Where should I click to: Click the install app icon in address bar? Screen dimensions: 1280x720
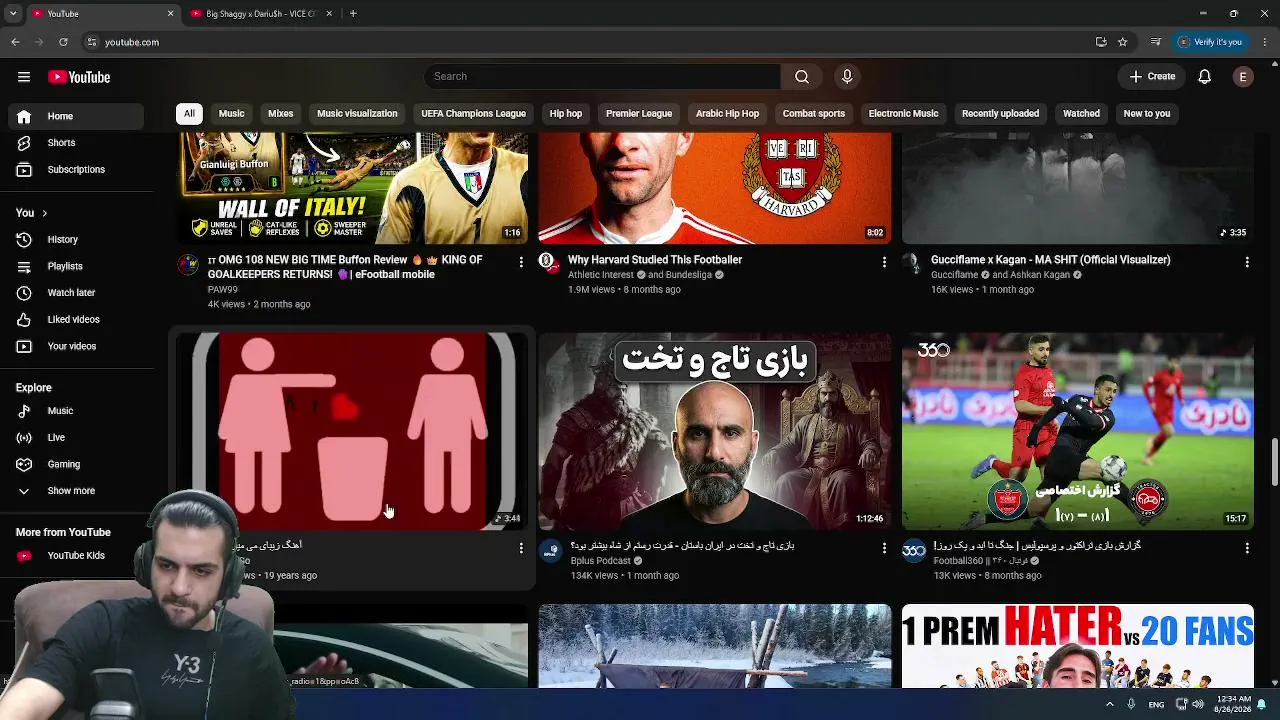(1101, 42)
